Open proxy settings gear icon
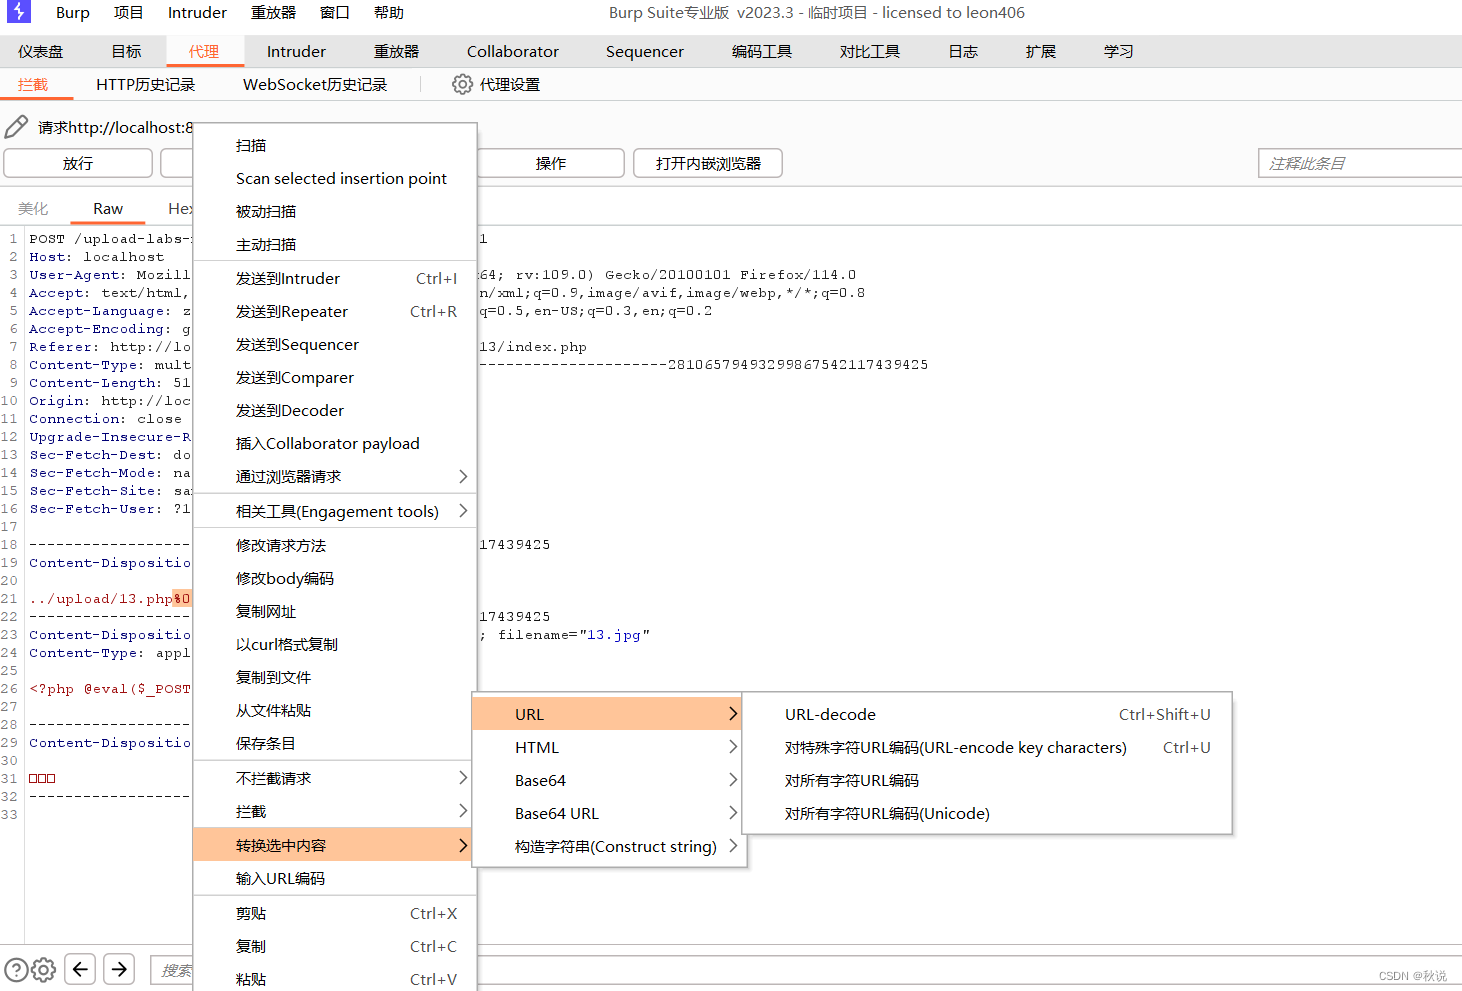This screenshot has height=991, width=1462. 462,85
